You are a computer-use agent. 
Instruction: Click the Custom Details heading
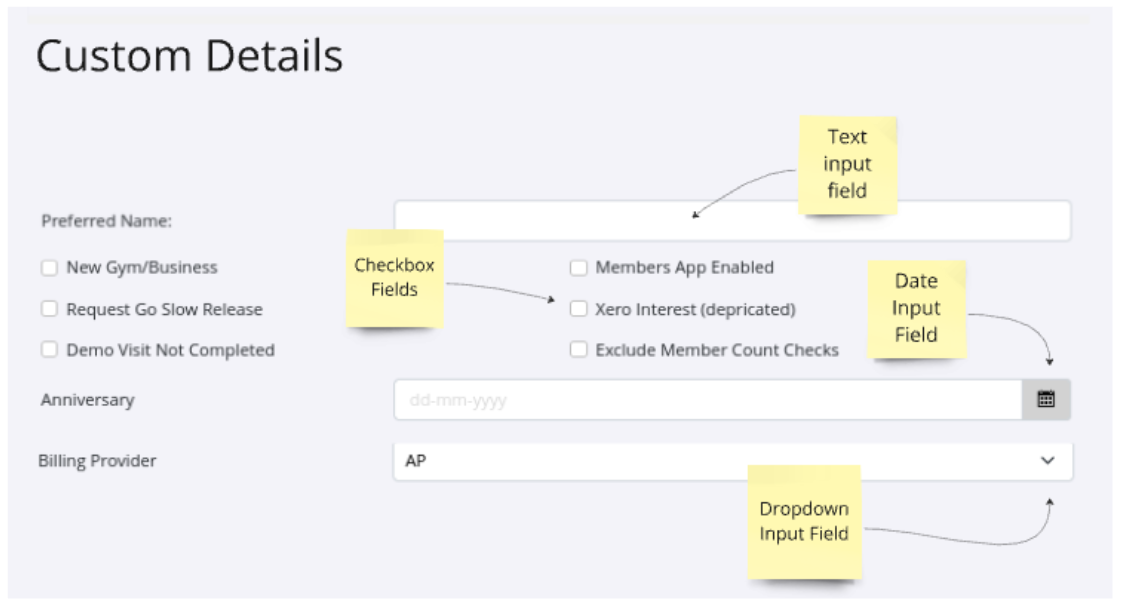coord(189,57)
